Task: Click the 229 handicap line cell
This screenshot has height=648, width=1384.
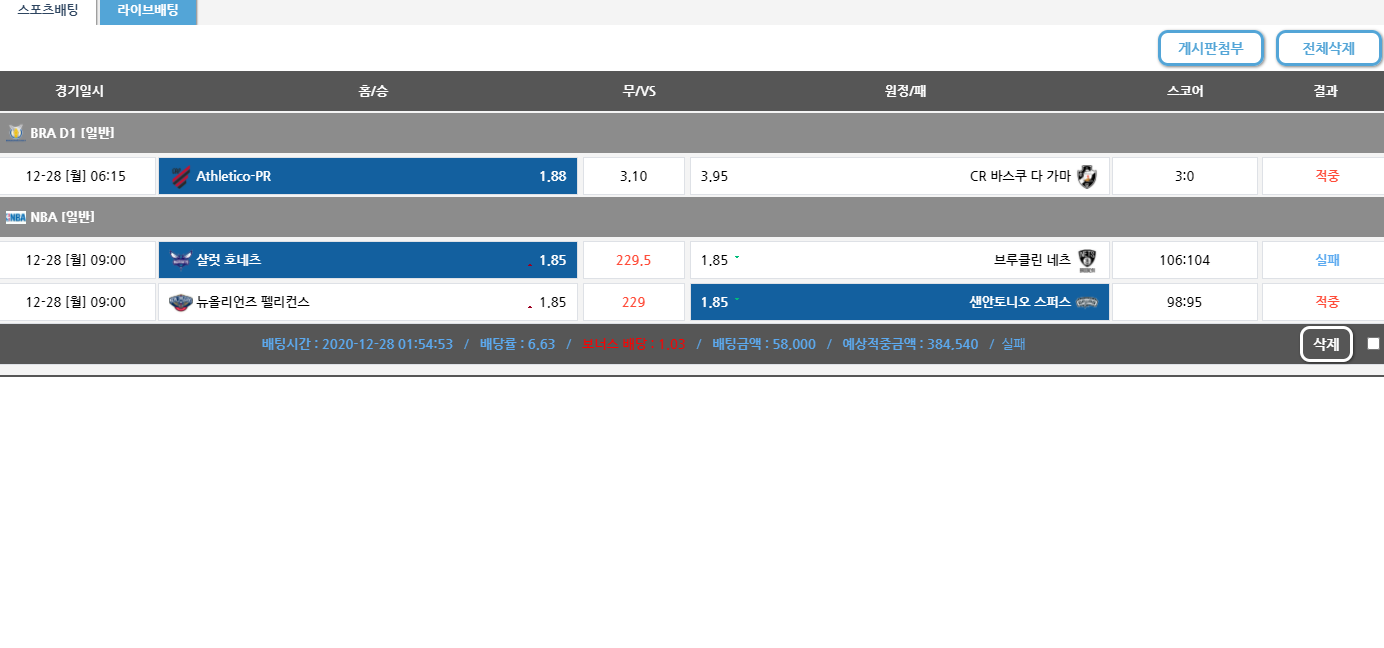Action: 633,303
